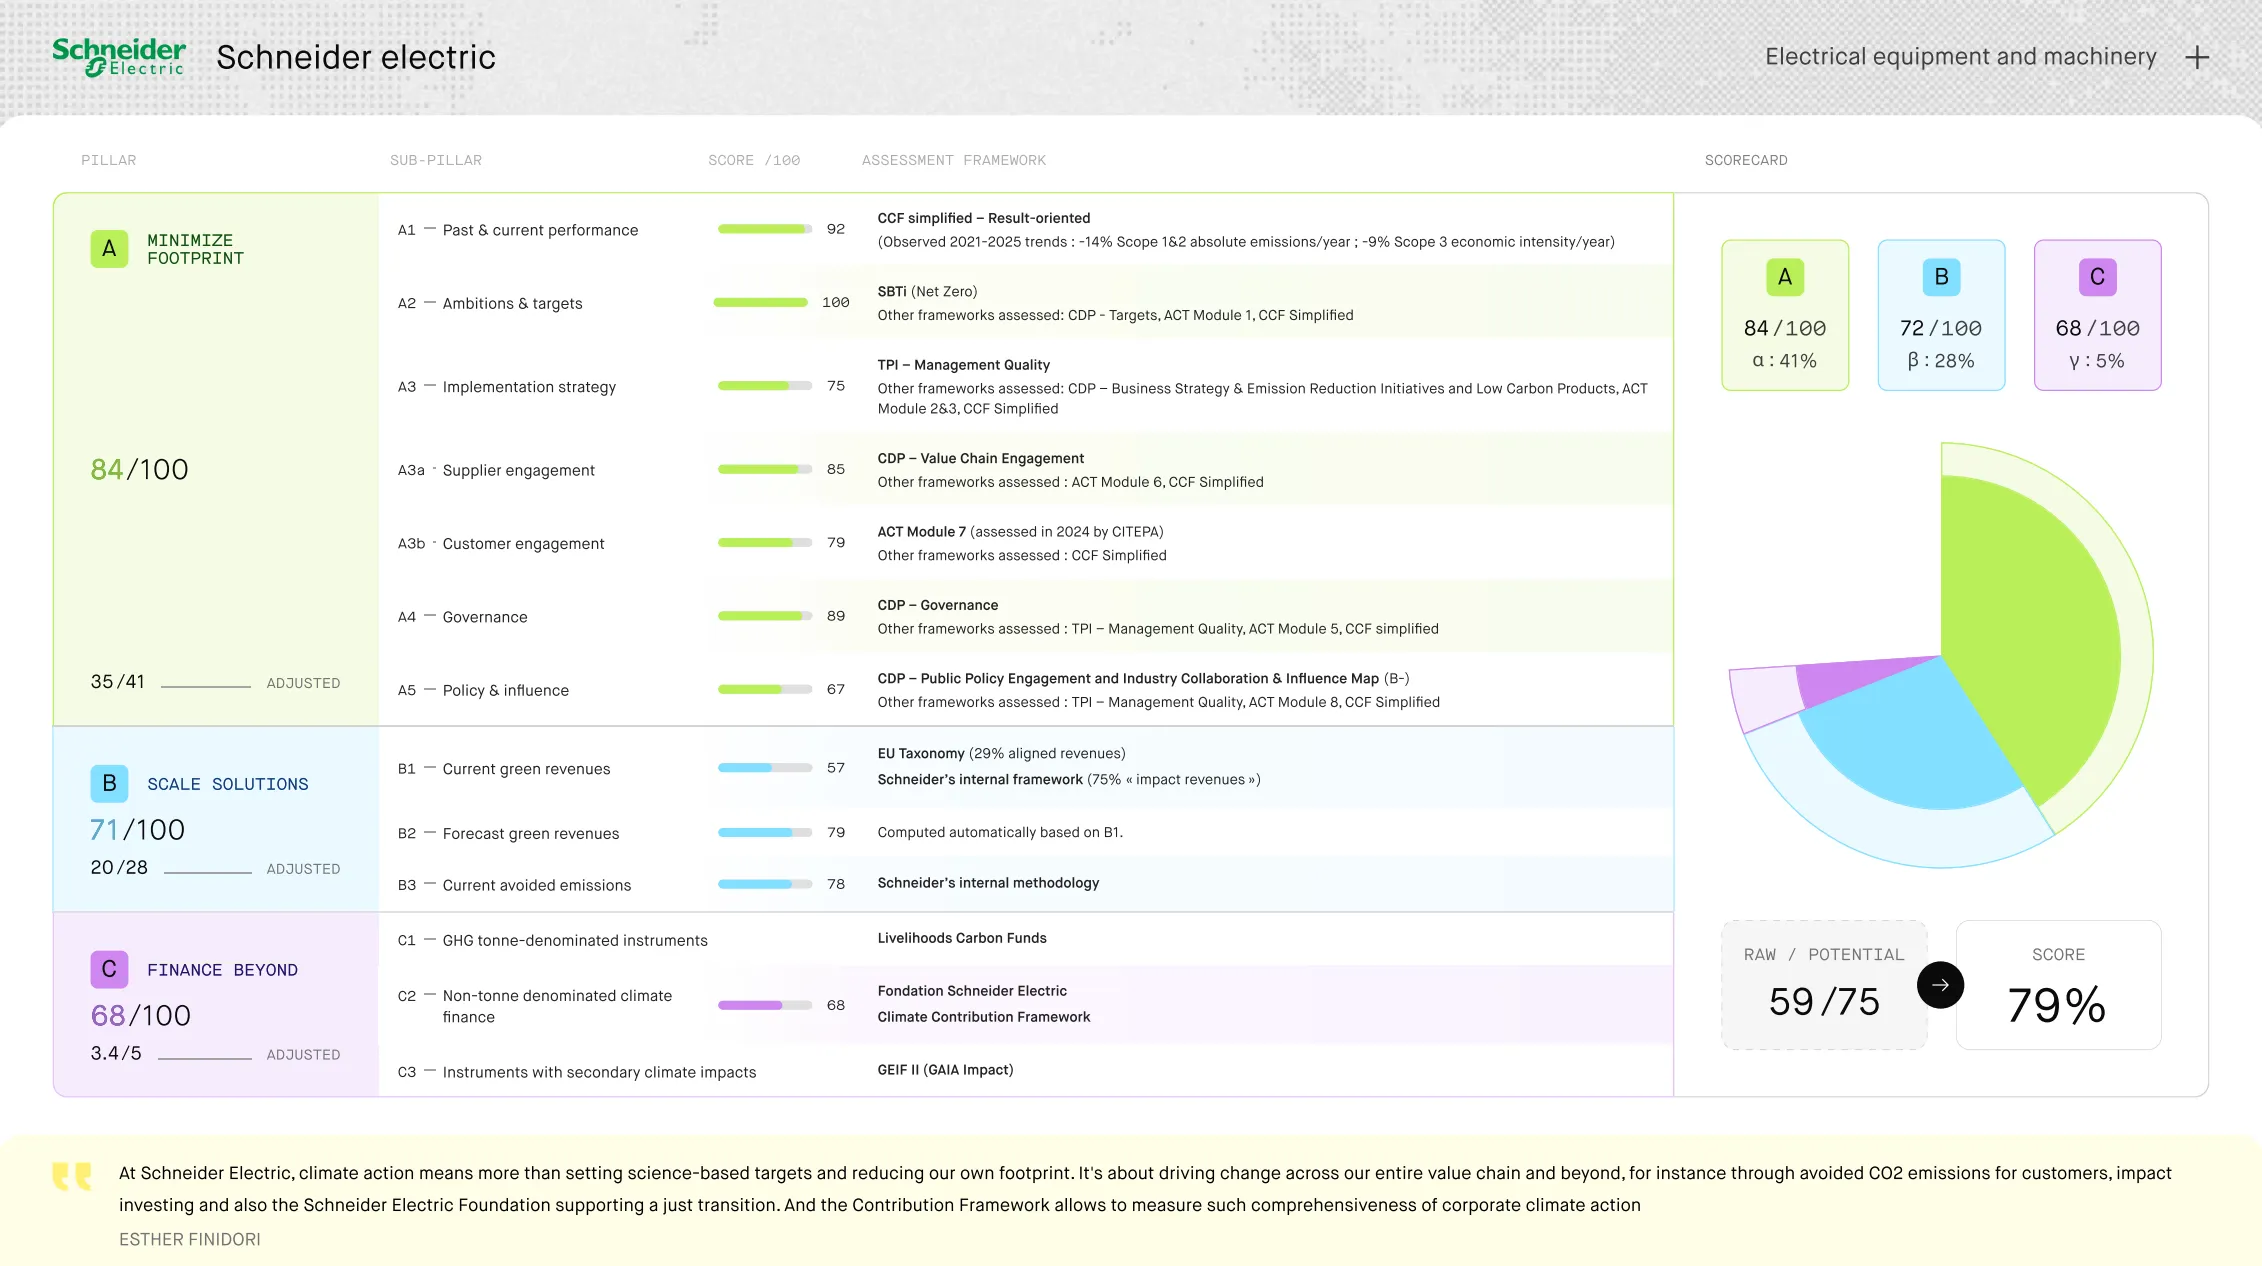The height and width of the screenshot is (1266, 2262).
Task: Click the C2 Non-tonne denominated climate finance bar
Action: (765, 1005)
